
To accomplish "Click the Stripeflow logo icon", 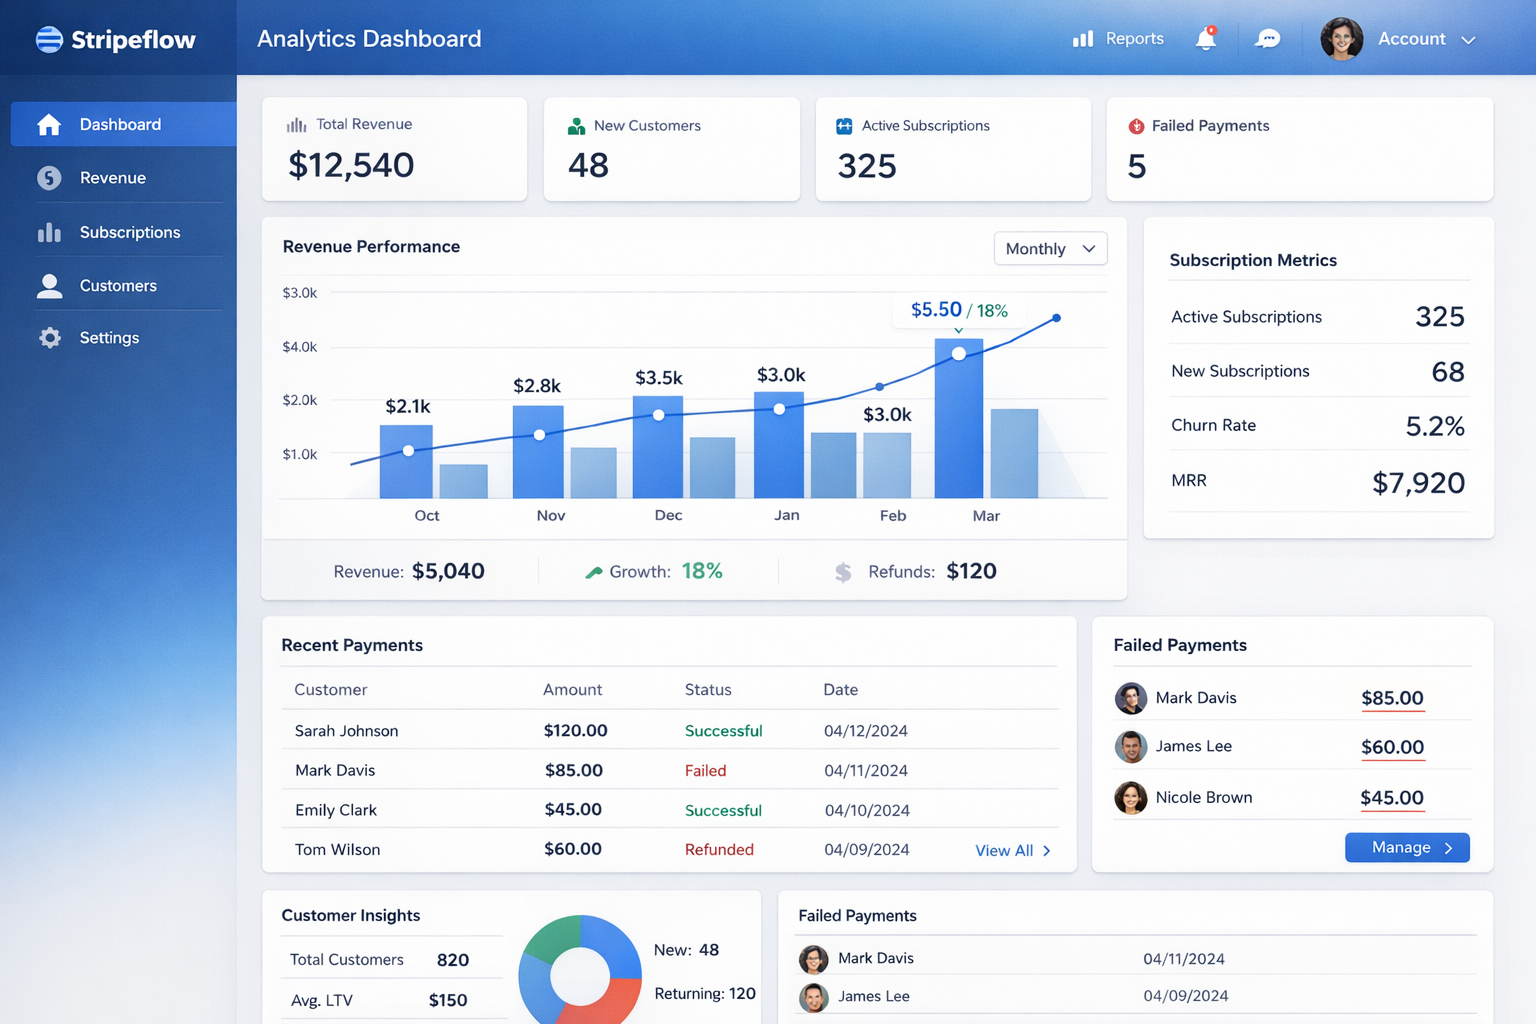I will point(47,39).
